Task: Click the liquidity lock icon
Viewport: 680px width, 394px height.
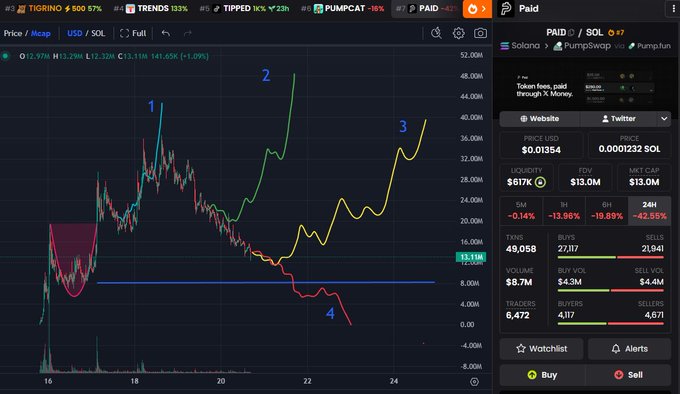Action: (540, 182)
